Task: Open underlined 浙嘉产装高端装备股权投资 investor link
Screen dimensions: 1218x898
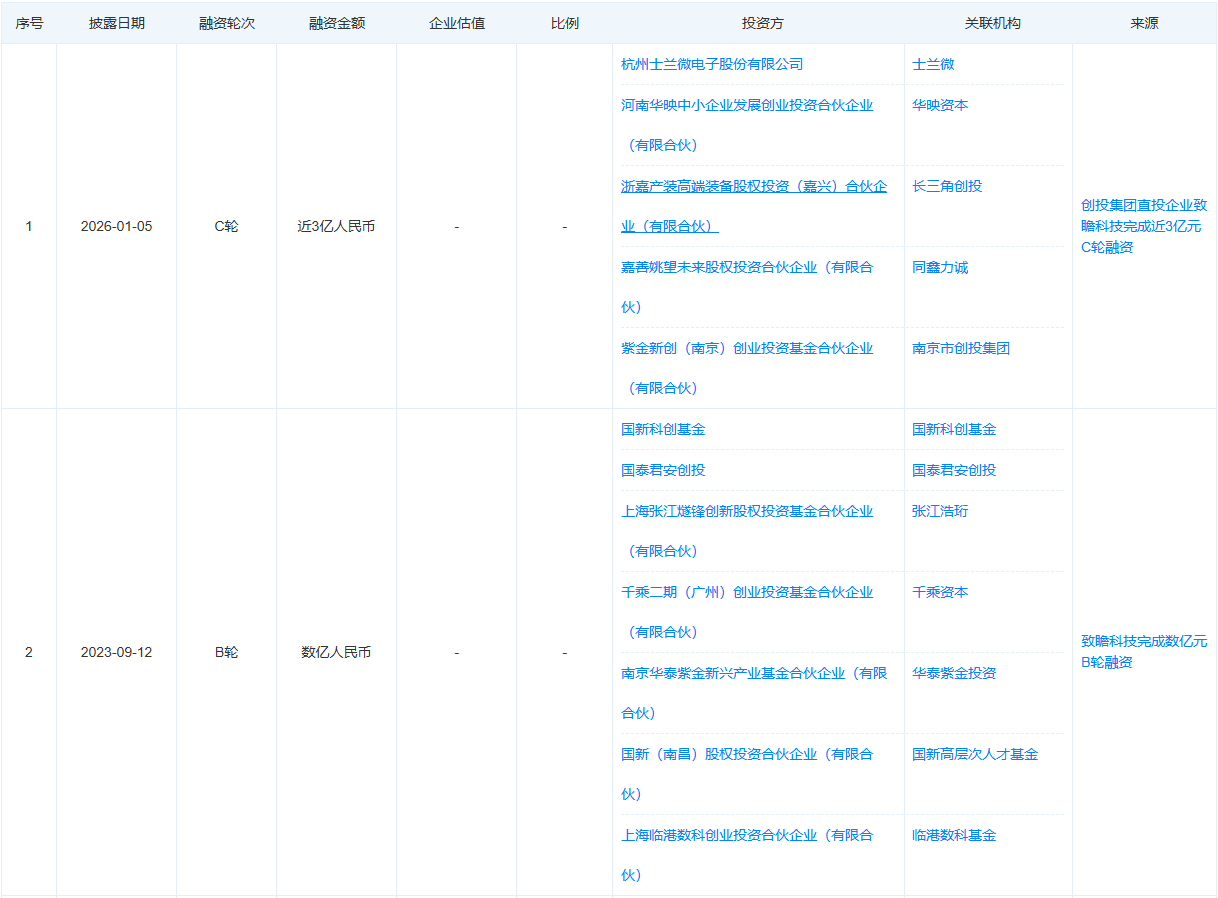Action: [753, 186]
